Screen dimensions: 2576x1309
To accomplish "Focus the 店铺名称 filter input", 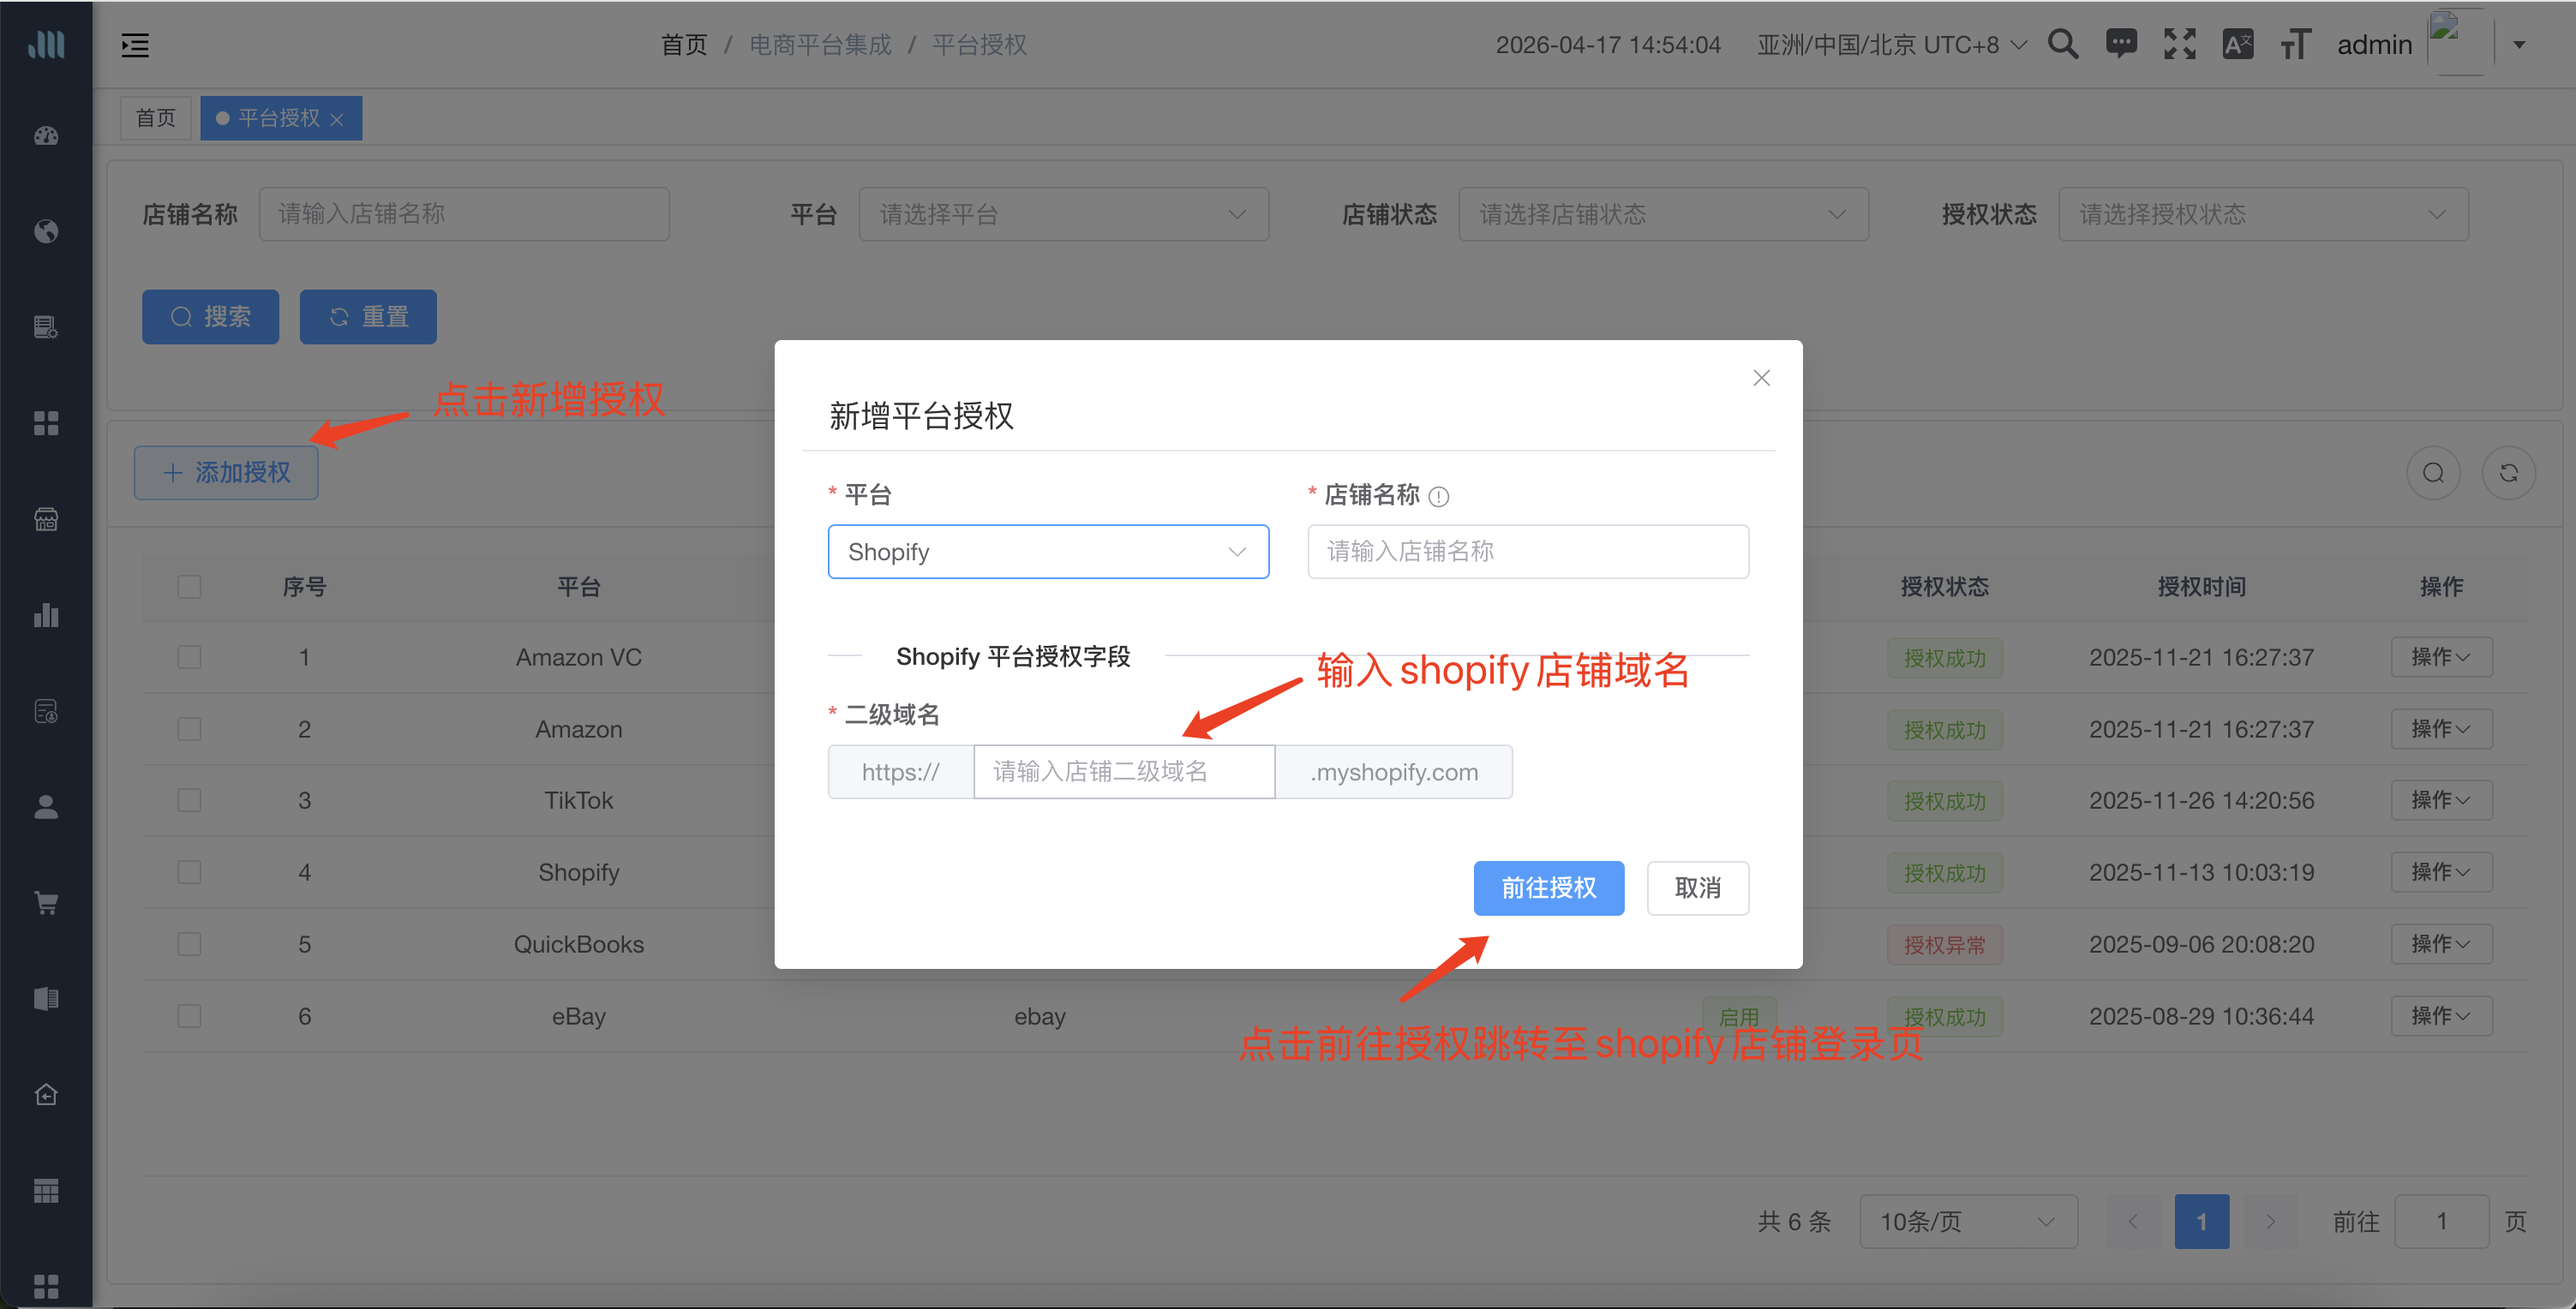I will [464, 214].
